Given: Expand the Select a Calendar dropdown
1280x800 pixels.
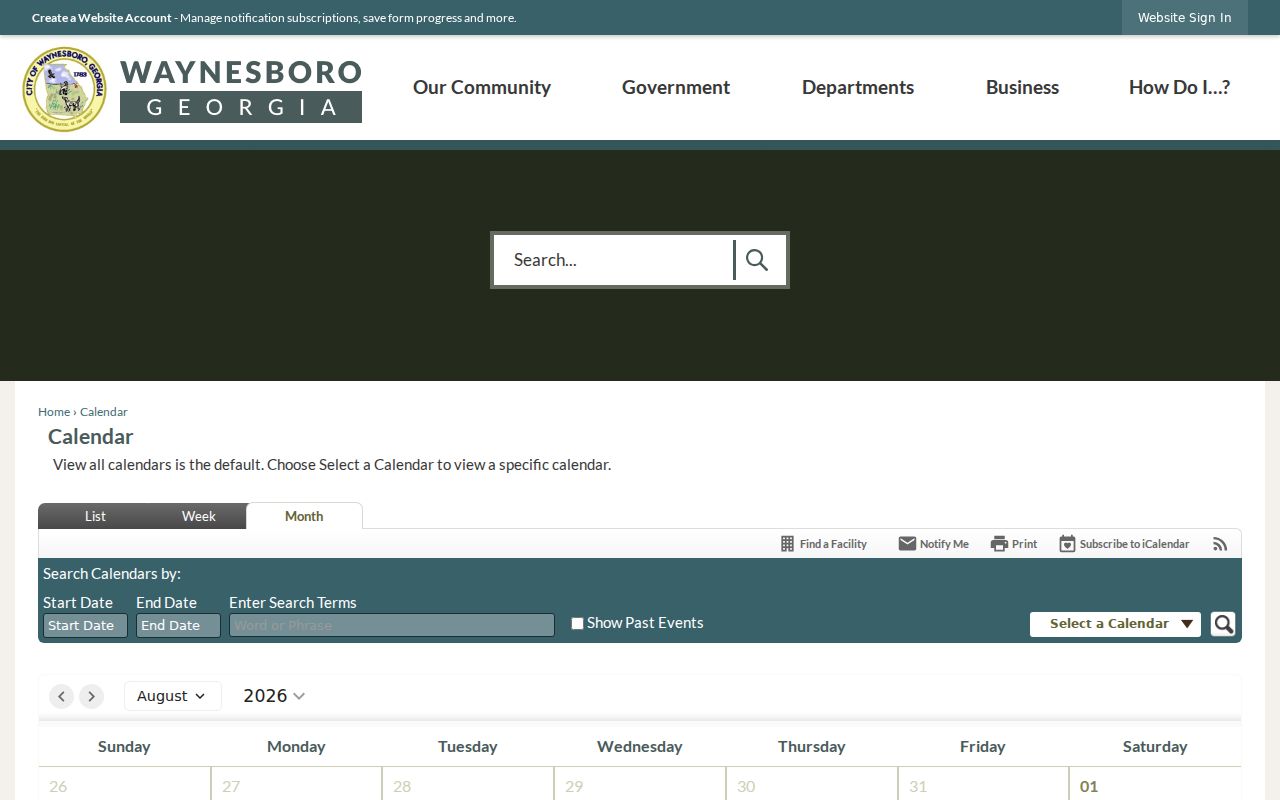Looking at the screenshot, I should pyautogui.click(x=1115, y=624).
